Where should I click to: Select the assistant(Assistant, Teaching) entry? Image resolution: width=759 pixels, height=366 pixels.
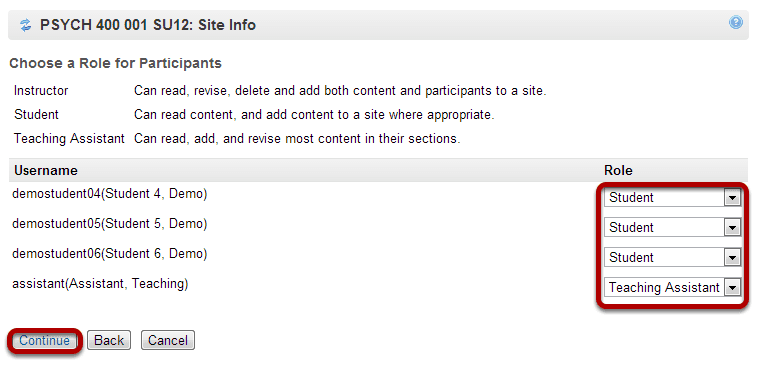[100, 284]
